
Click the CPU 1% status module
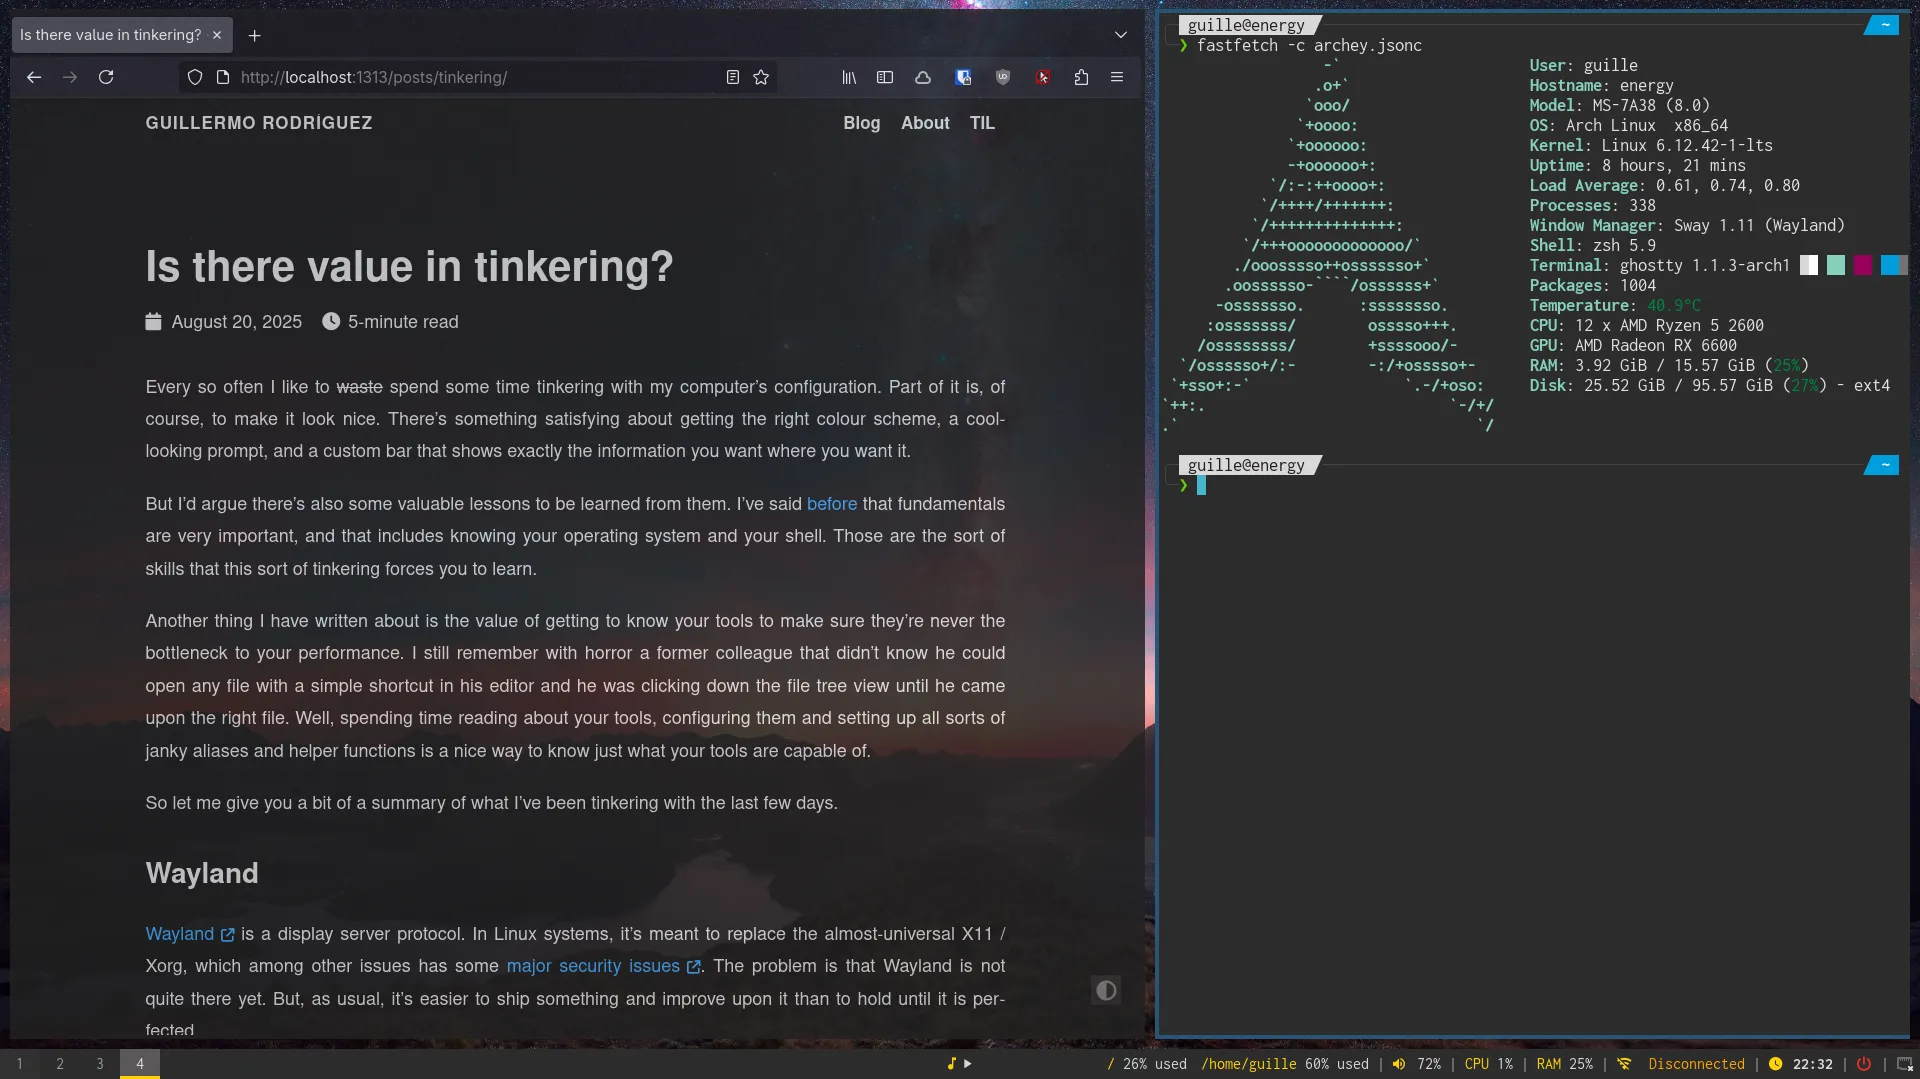pyautogui.click(x=1489, y=1064)
